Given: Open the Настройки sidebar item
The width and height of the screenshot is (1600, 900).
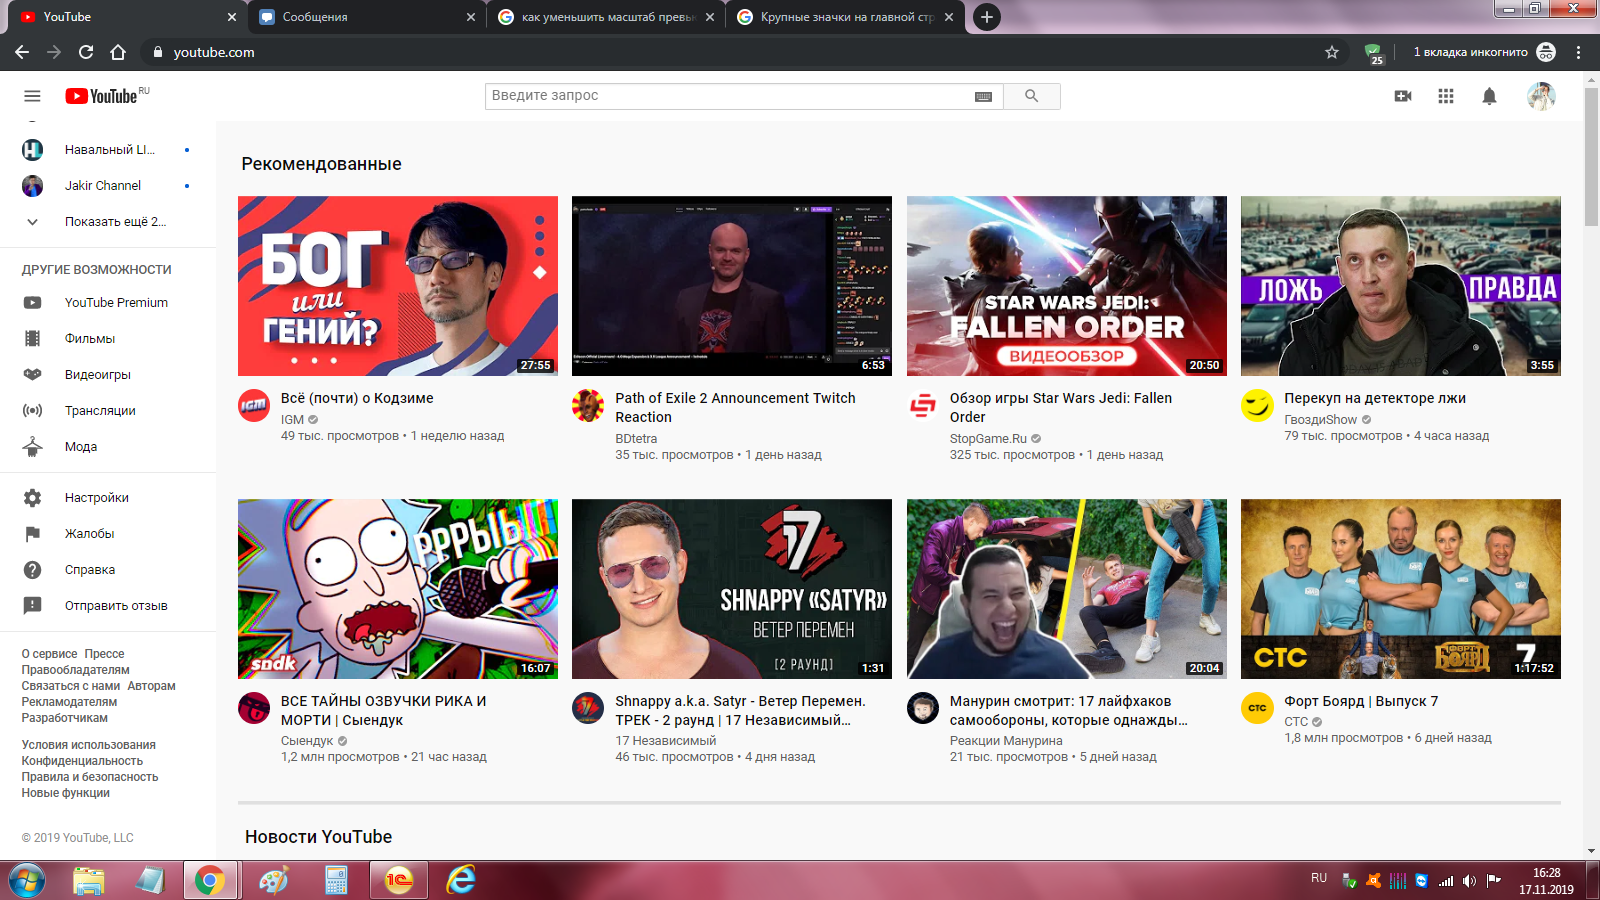Looking at the screenshot, I should [108, 498].
